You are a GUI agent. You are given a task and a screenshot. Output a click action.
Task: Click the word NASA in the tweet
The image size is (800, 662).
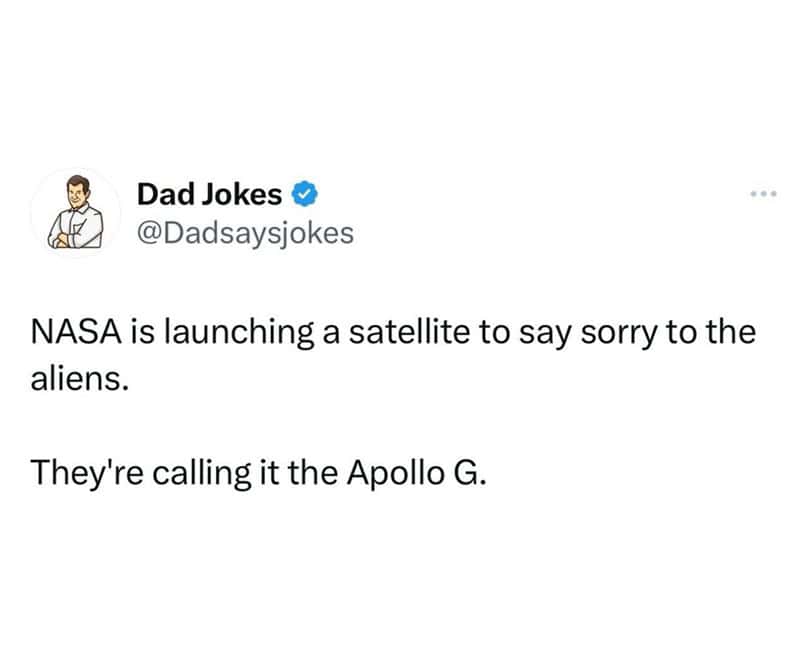[77, 332]
